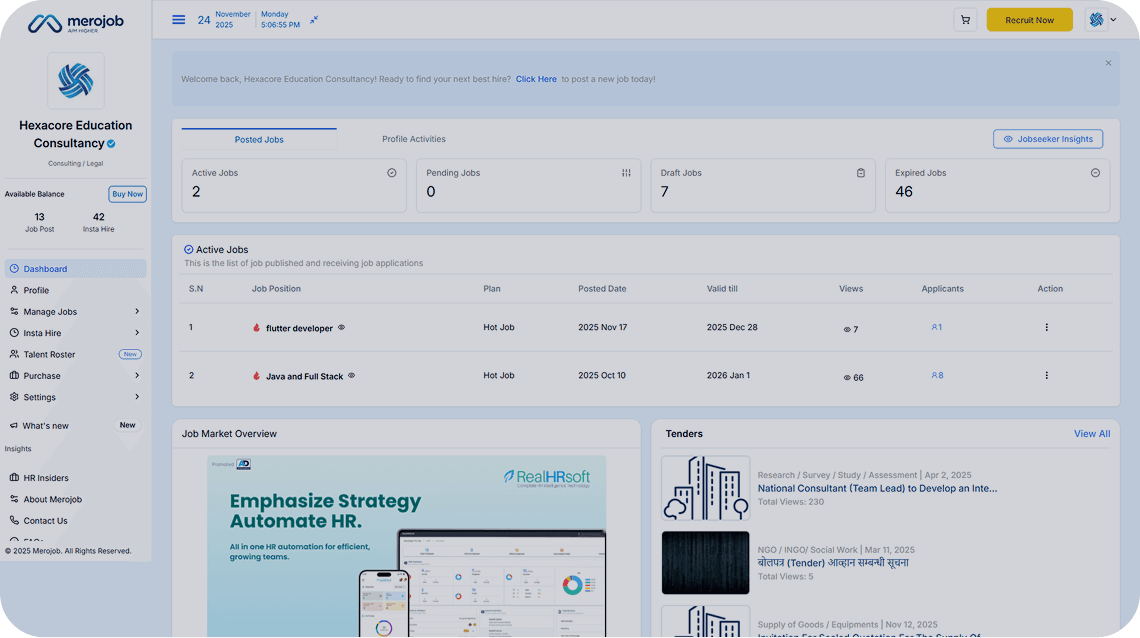The width and height of the screenshot is (1140, 638).
Task: Click the Pending Jobs filter icon
Action: 626,173
